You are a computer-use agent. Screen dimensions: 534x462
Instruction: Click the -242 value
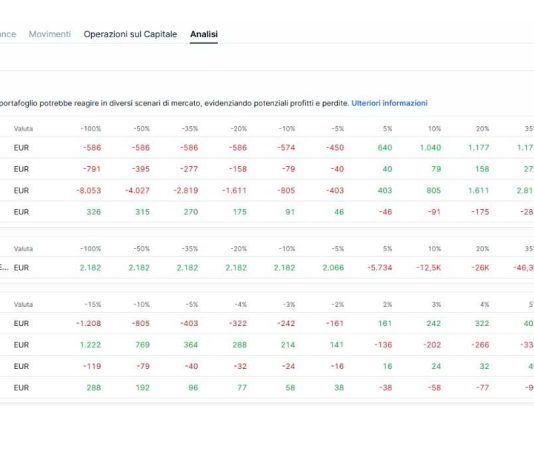coord(286,323)
